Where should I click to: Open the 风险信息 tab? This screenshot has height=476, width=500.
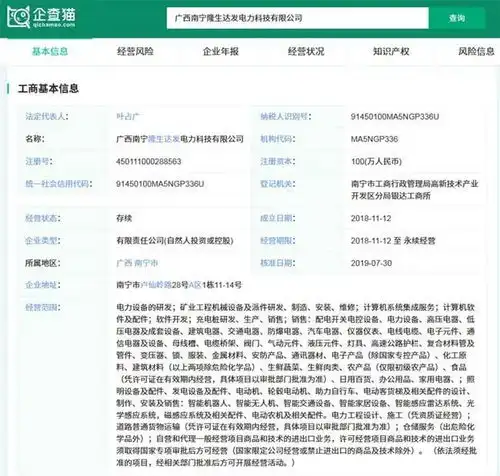point(476,51)
